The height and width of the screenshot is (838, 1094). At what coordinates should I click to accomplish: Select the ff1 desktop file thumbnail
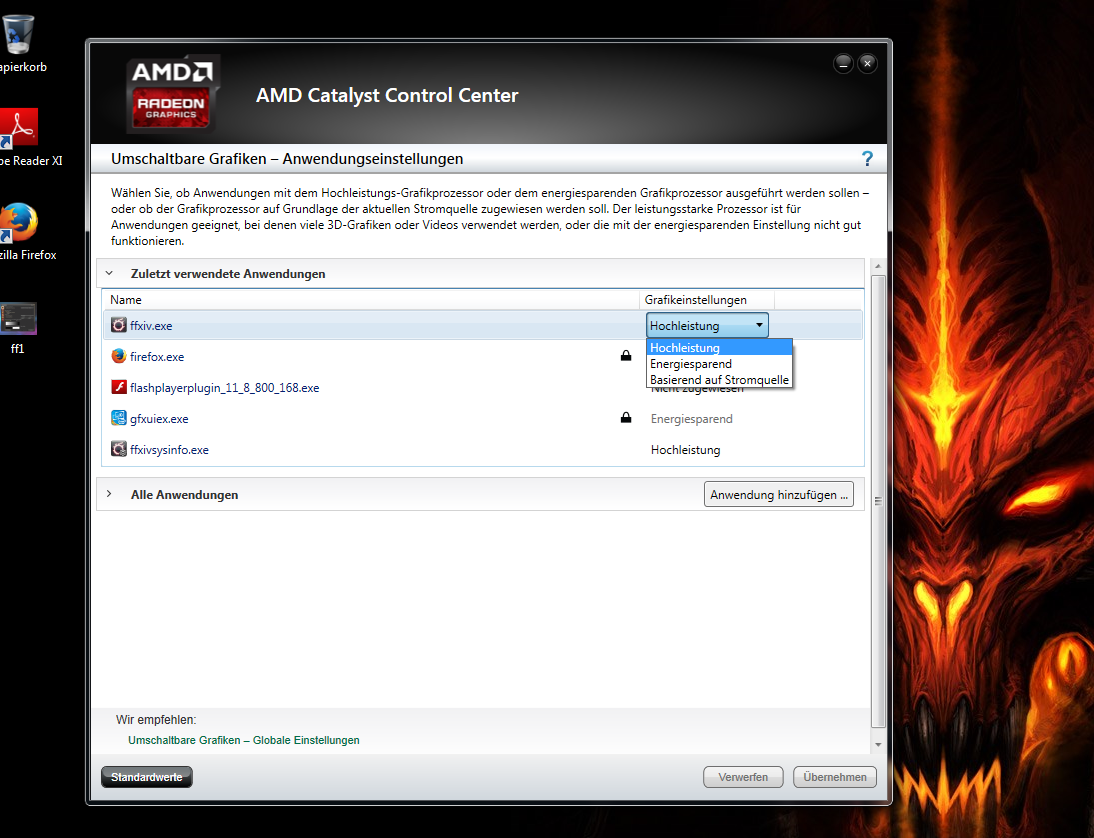coord(18,319)
